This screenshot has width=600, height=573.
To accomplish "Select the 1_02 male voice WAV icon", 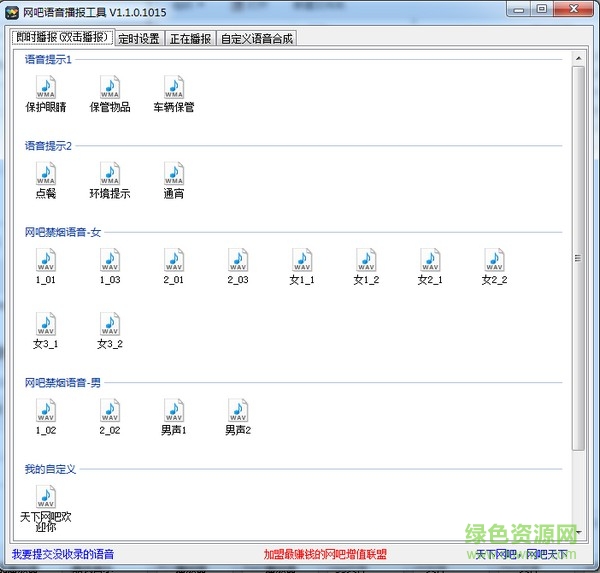I will click(x=46, y=410).
